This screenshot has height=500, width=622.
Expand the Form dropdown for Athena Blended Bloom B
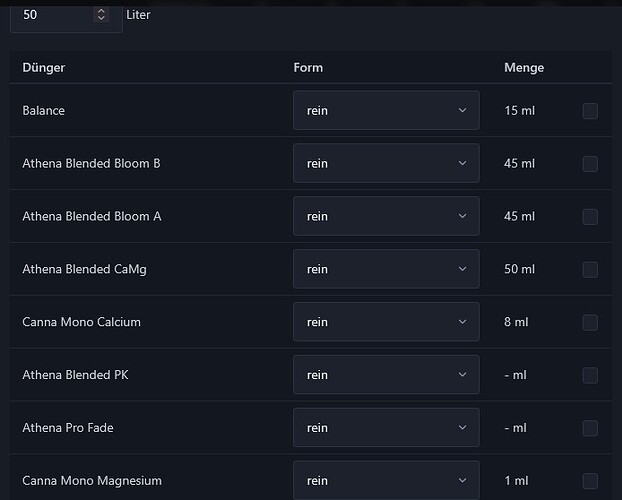pos(385,164)
